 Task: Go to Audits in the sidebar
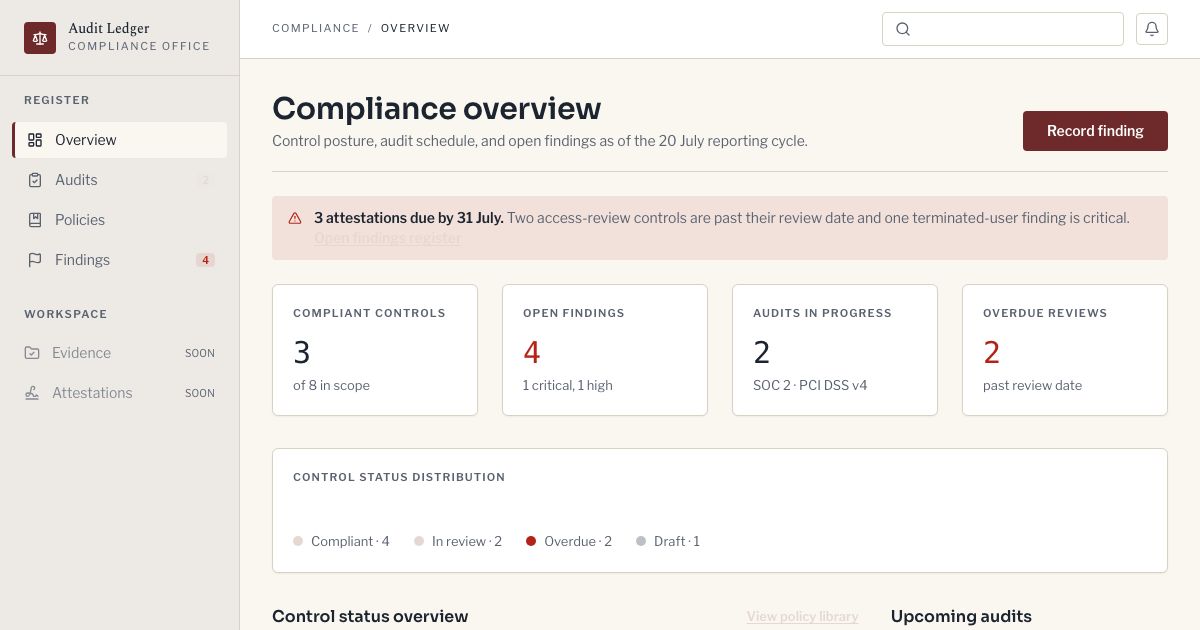(x=120, y=180)
